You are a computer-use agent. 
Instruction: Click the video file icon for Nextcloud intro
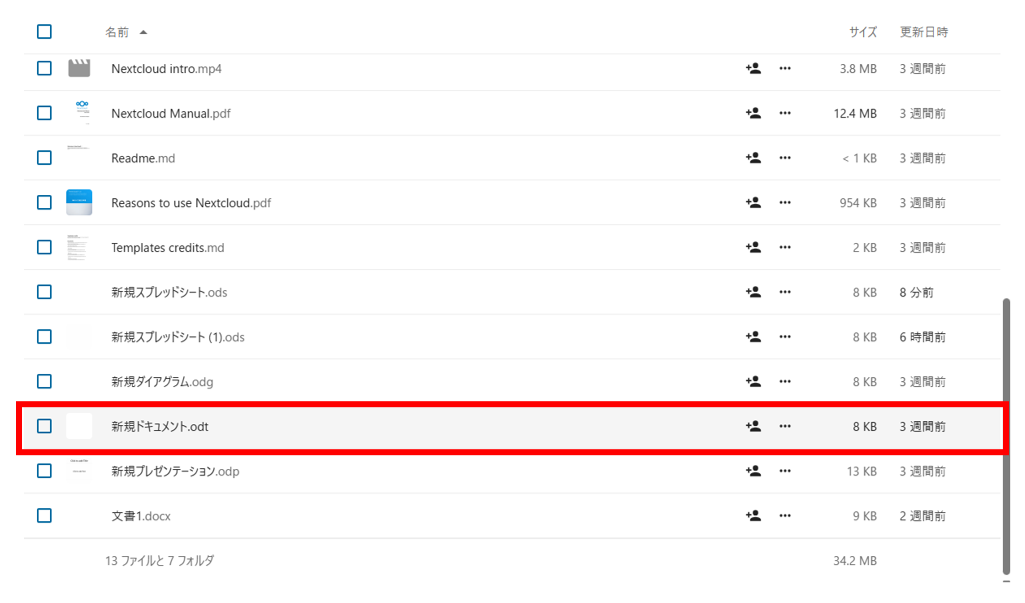tap(79, 69)
